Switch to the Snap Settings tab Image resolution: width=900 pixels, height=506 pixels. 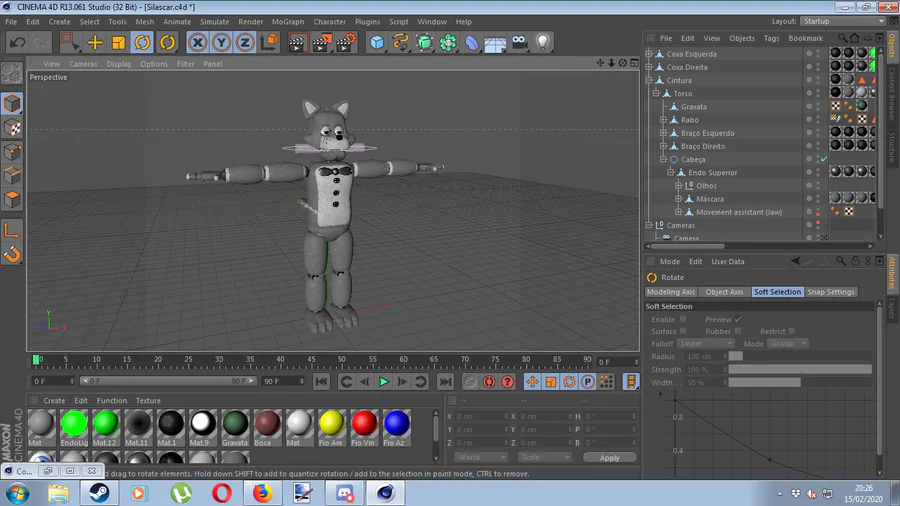pos(831,292)
